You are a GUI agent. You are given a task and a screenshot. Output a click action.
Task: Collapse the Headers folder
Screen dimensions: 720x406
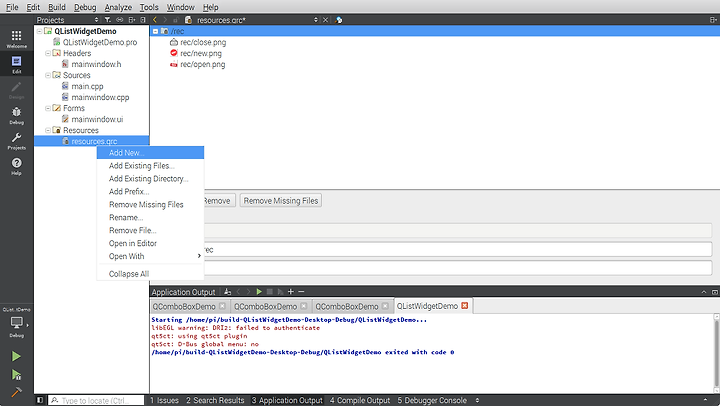tap(48, 53)
